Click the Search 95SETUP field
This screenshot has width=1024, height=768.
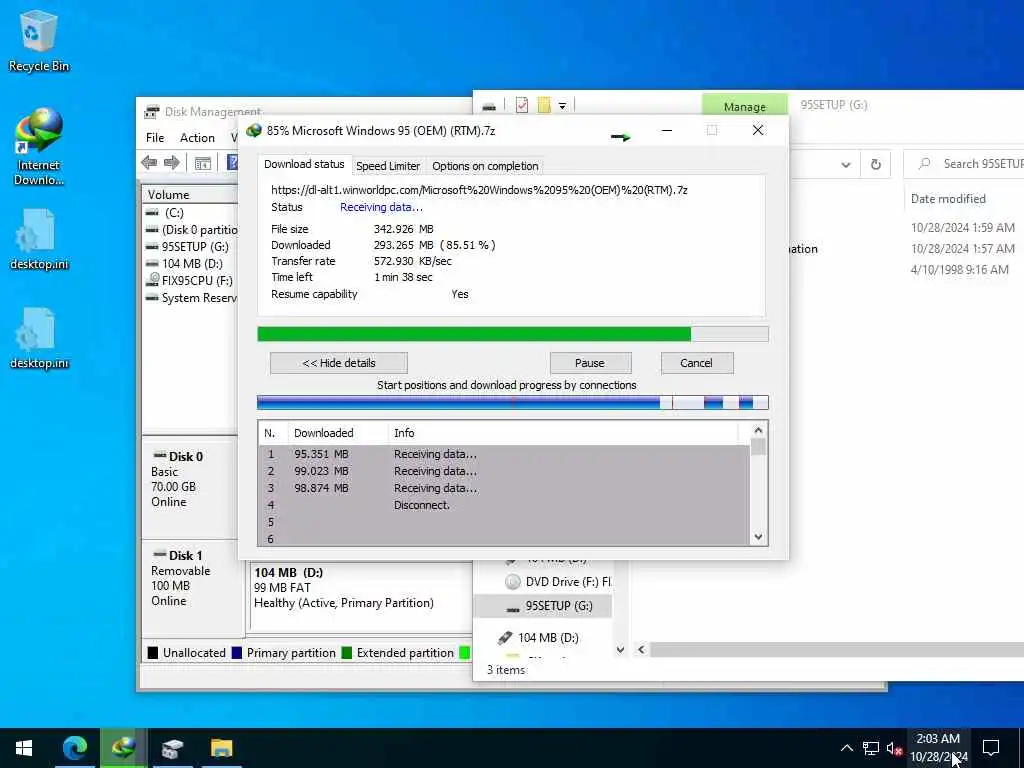pyautogui.click(x=964, y=164)
